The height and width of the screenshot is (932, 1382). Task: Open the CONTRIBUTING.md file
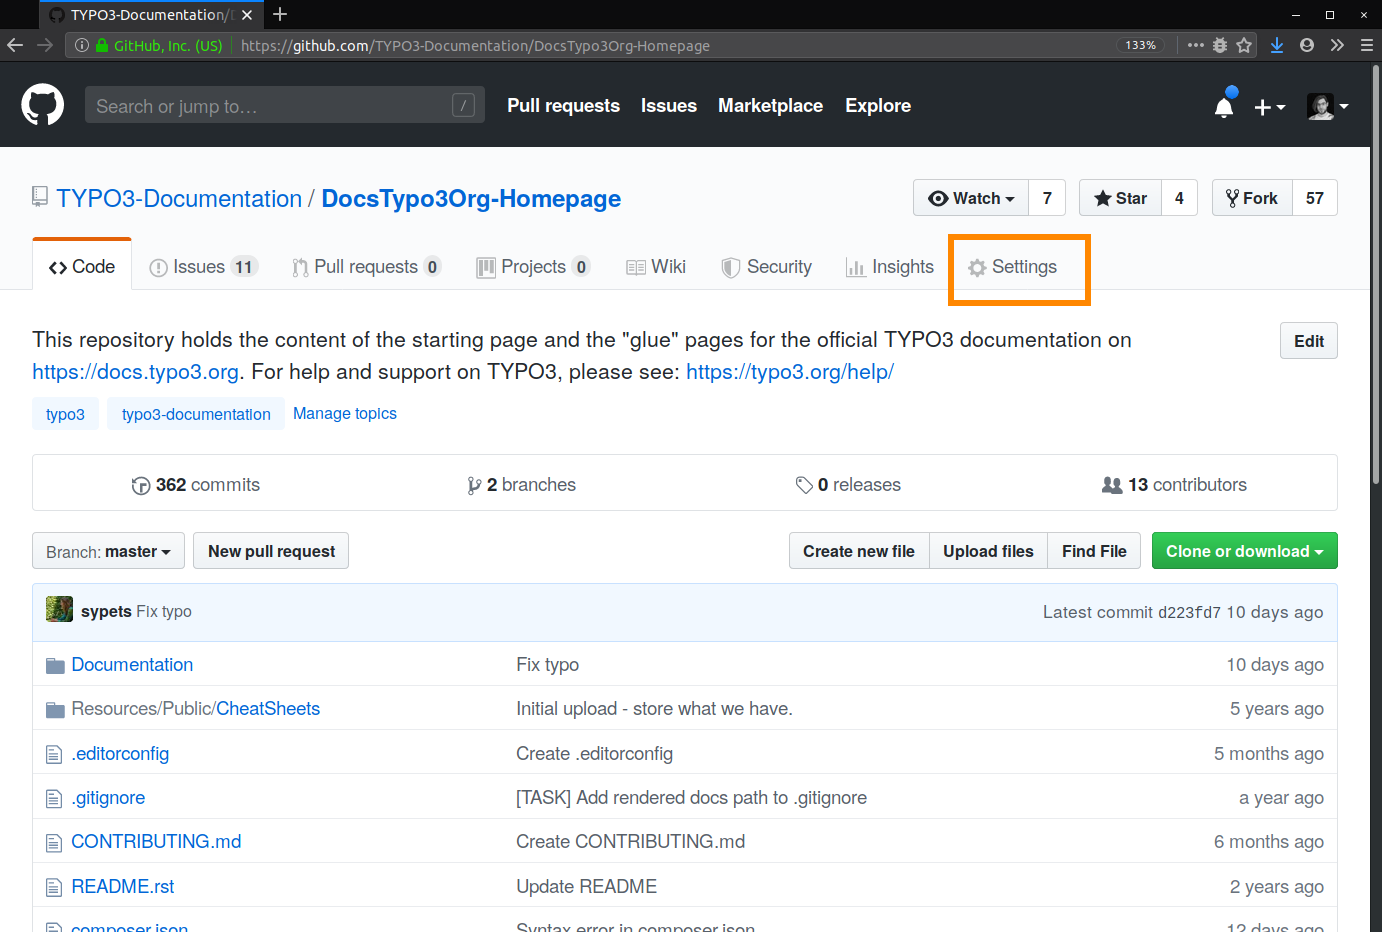coord(156,842)
